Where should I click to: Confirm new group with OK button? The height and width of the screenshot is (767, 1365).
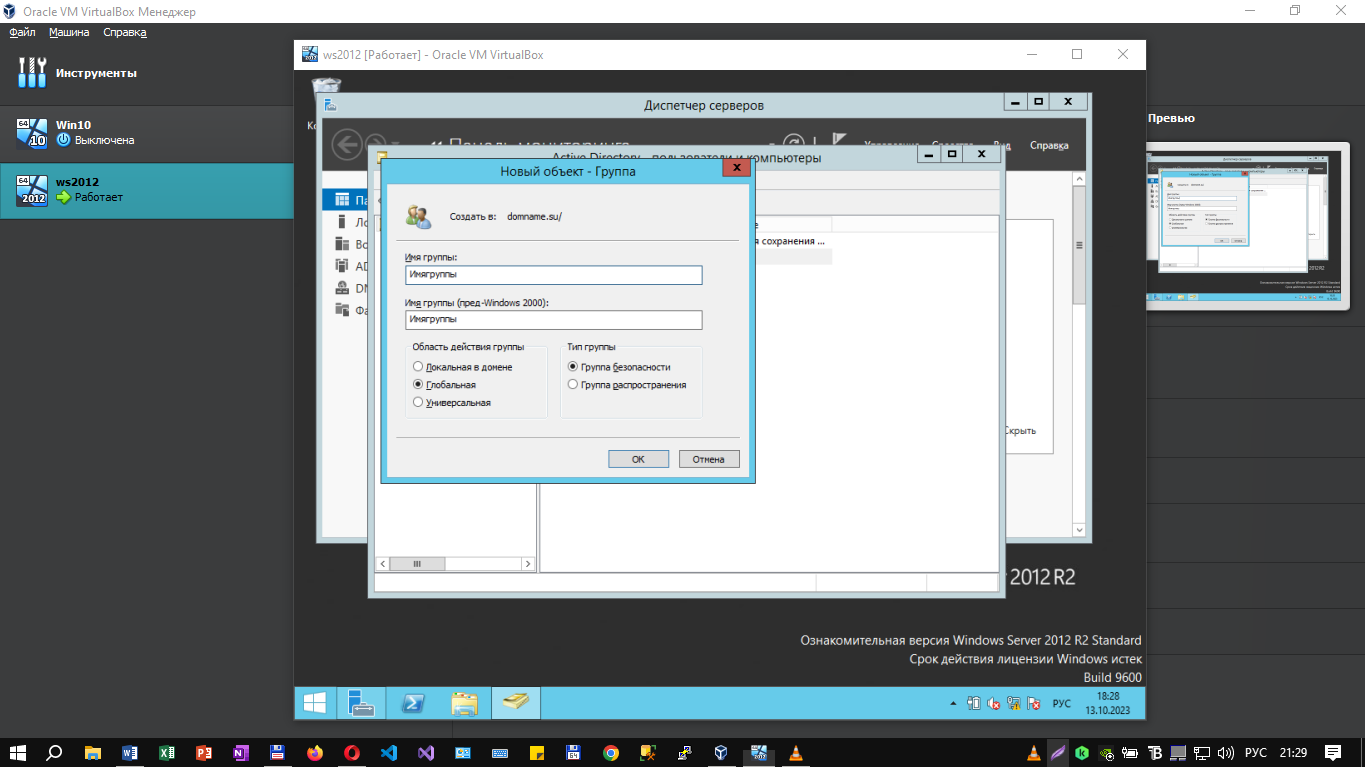[x=638, y=459]
